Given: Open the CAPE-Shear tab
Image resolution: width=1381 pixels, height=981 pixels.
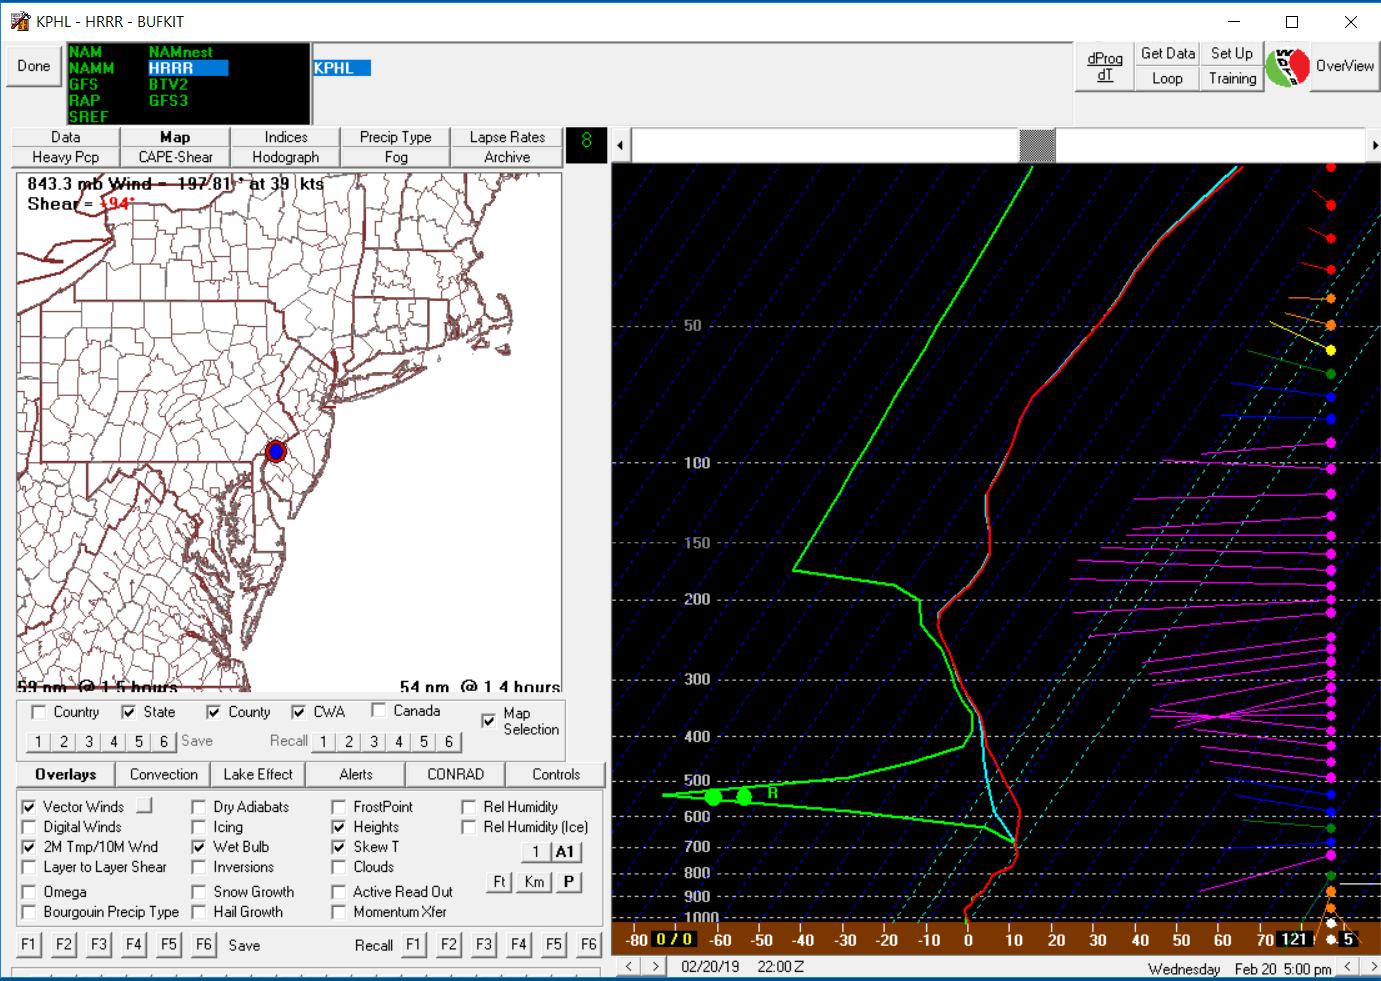Looking at the screenshot, I should (x=176, y=157).
